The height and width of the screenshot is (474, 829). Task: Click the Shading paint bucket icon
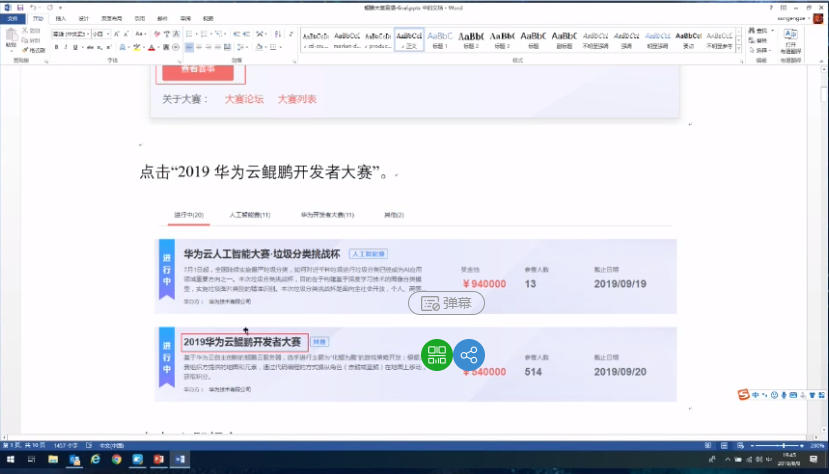[259, 48]
